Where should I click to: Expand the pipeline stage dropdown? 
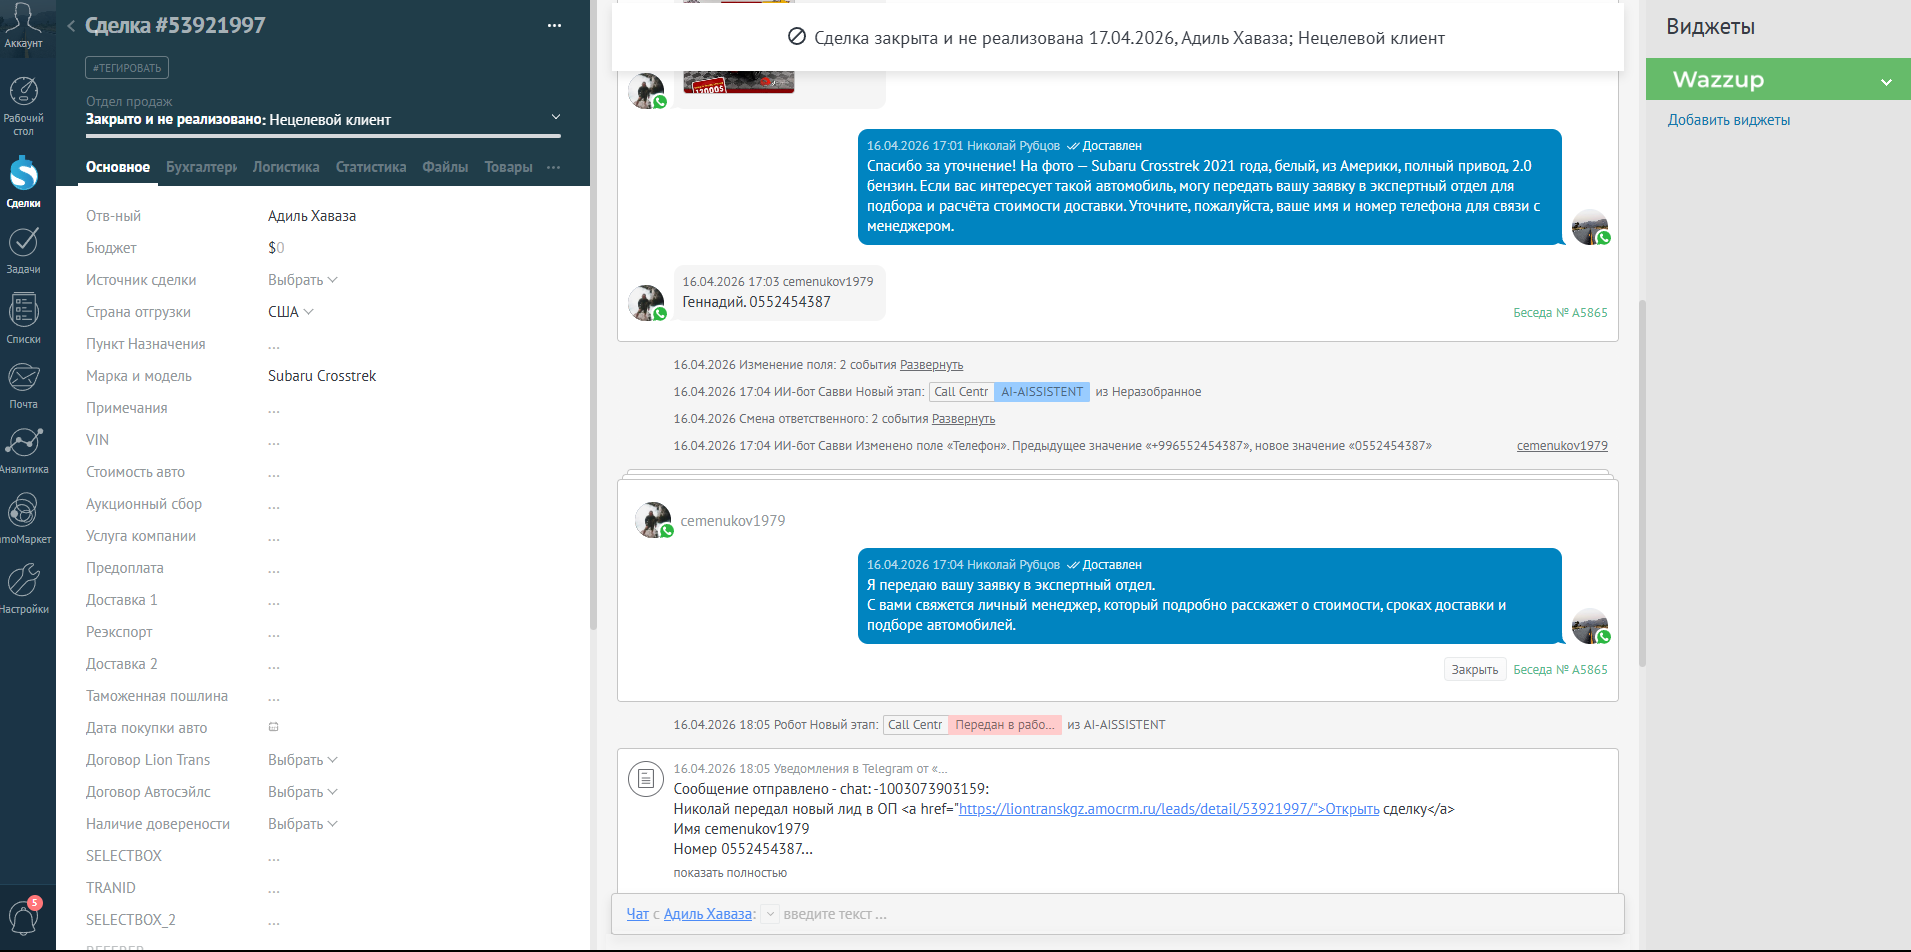[x=556, y=117]
